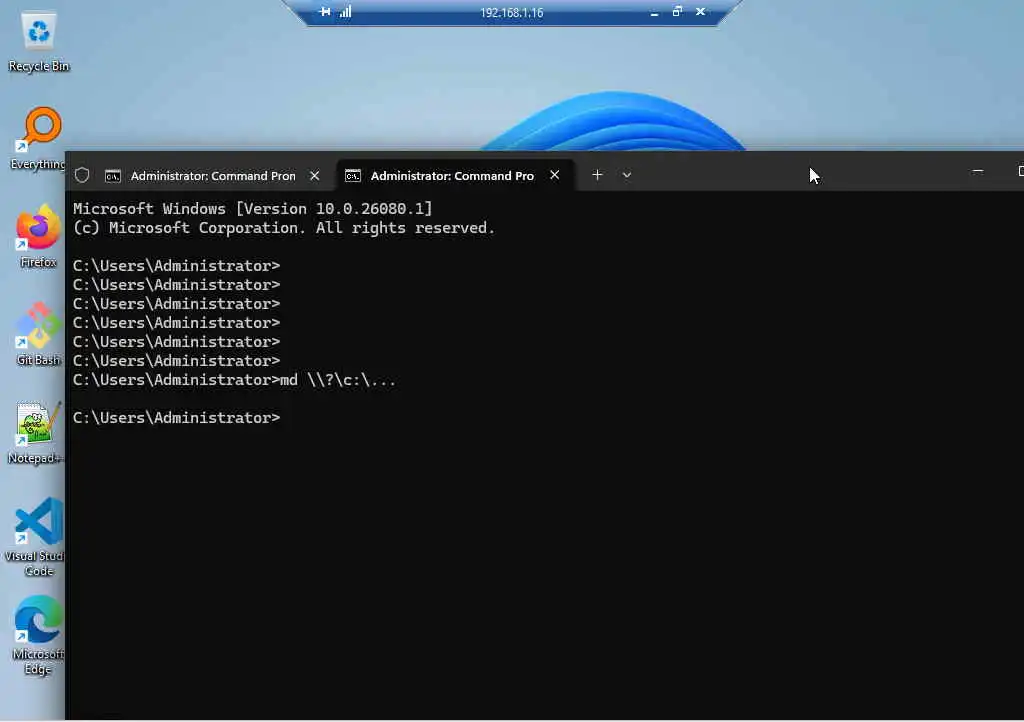The image size is (1024, 722).
Task: Open Firefox desktop shortcut
Action: 38,236
